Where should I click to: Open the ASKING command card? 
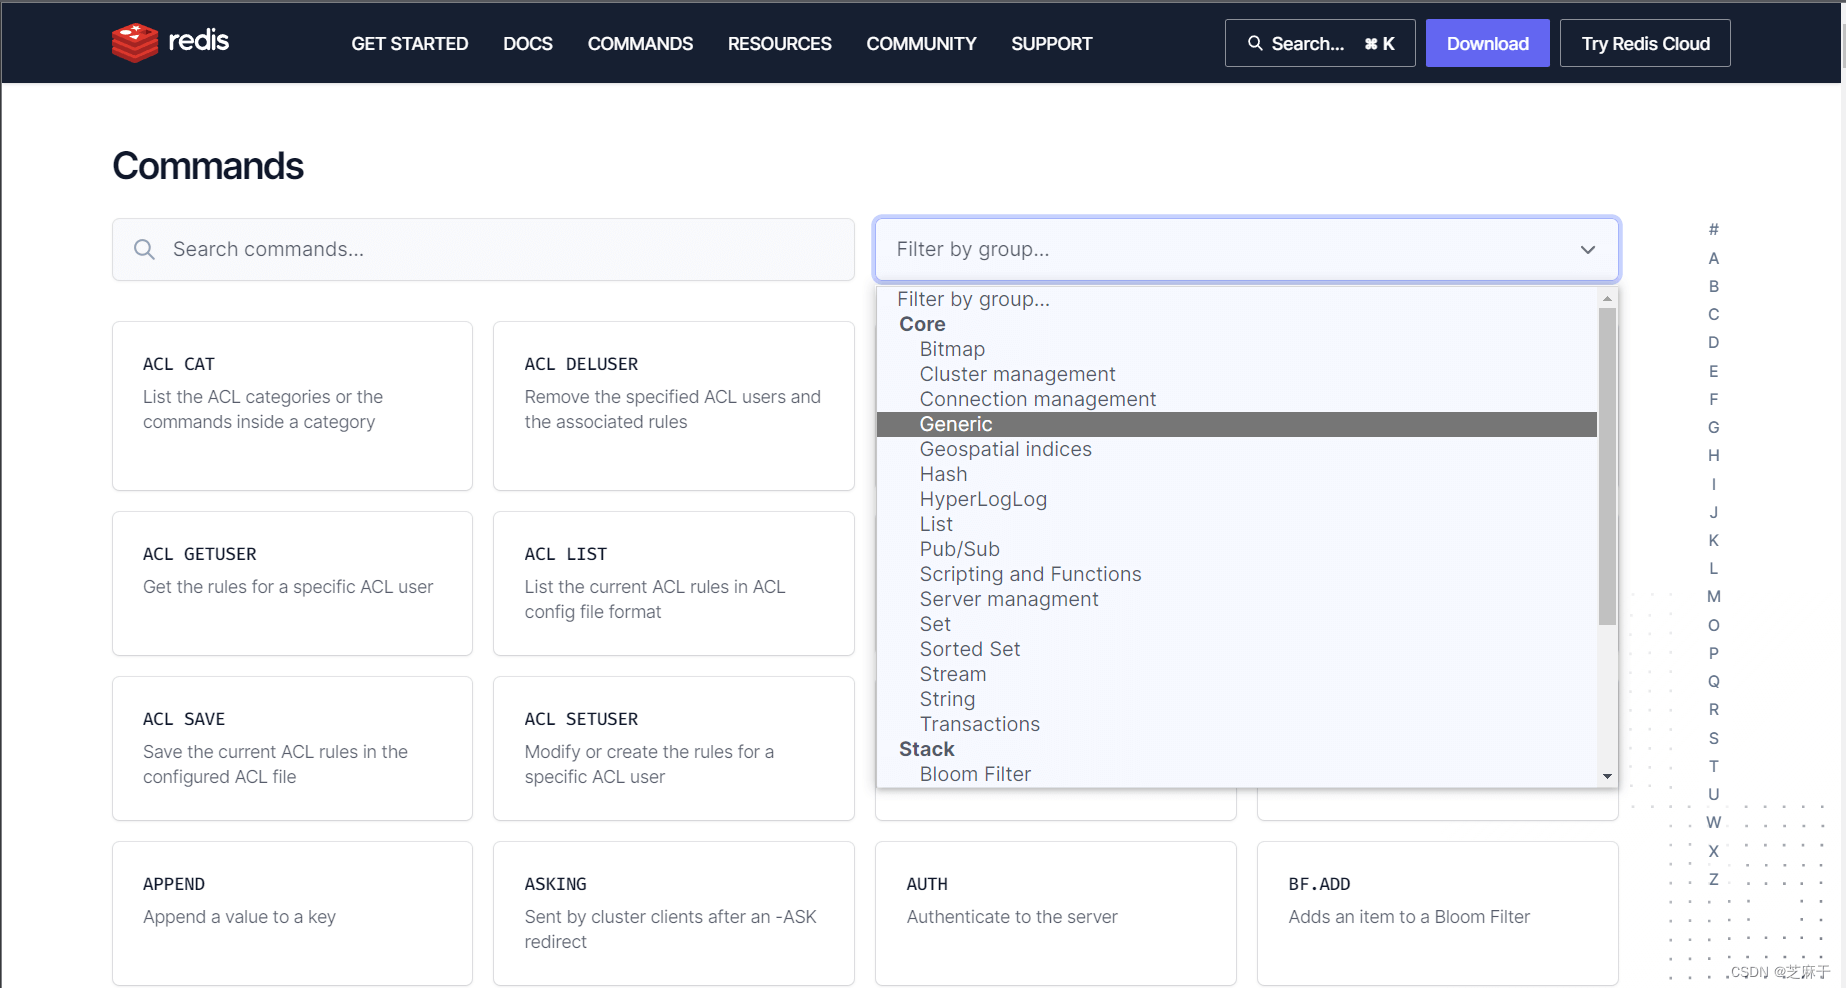(674, 914)
